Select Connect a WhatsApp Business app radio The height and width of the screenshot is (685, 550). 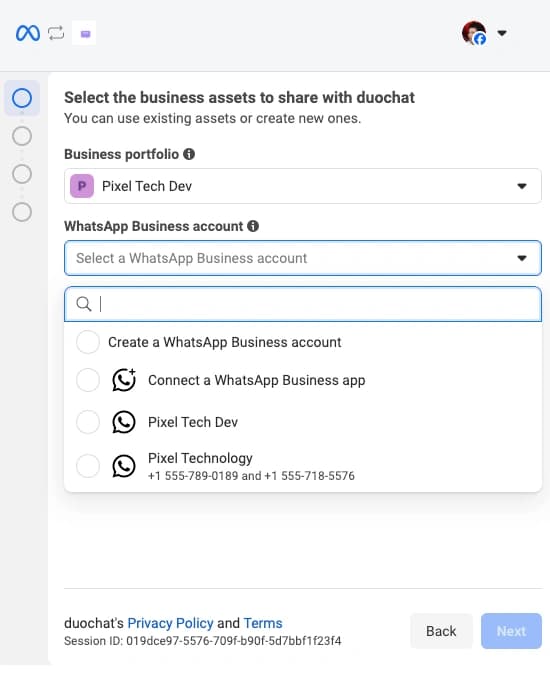(x=88, y=380)
